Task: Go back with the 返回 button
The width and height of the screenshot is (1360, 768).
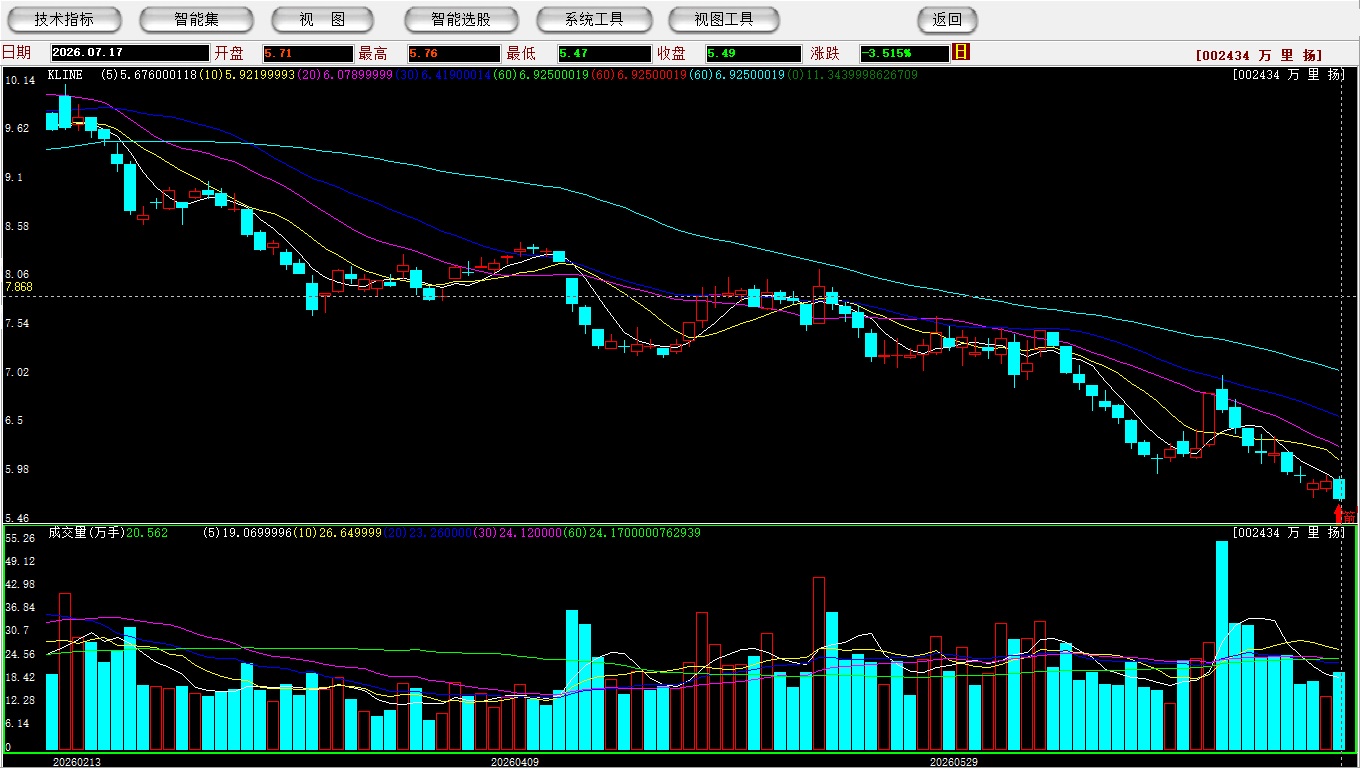Action: tap(947, 20)
